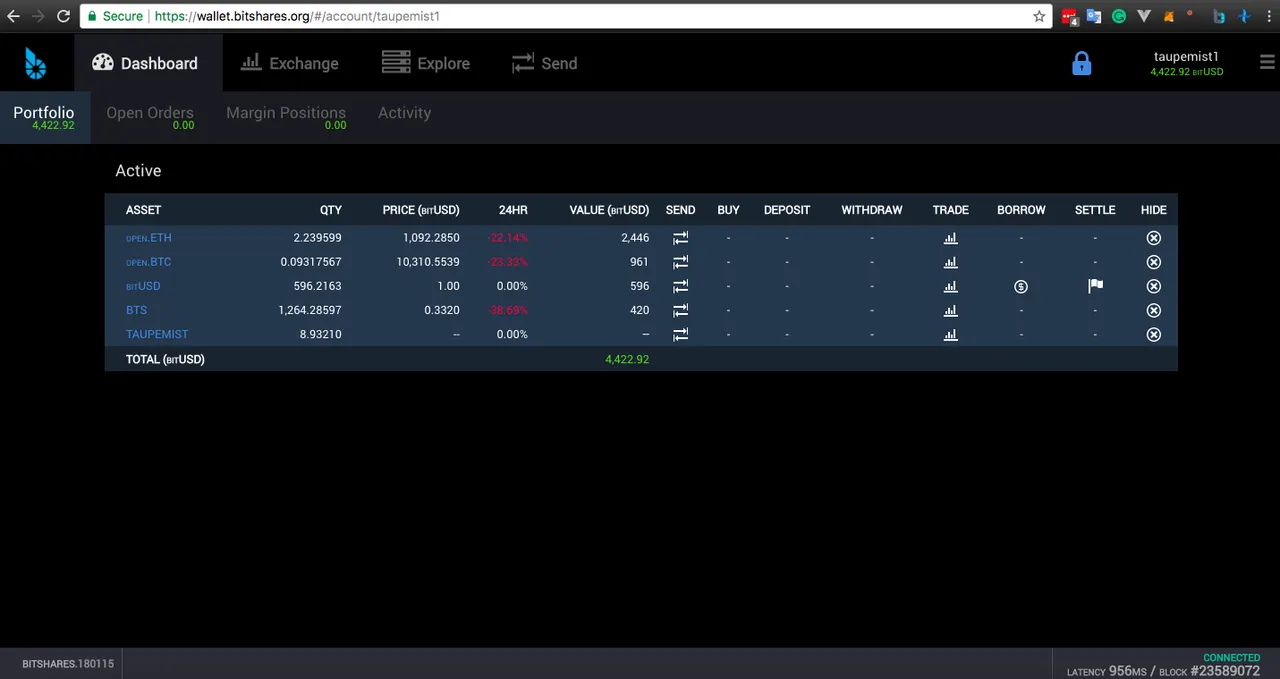Send BTS using its transfer icon
The image size is (1280, 679).
(680, 310)
